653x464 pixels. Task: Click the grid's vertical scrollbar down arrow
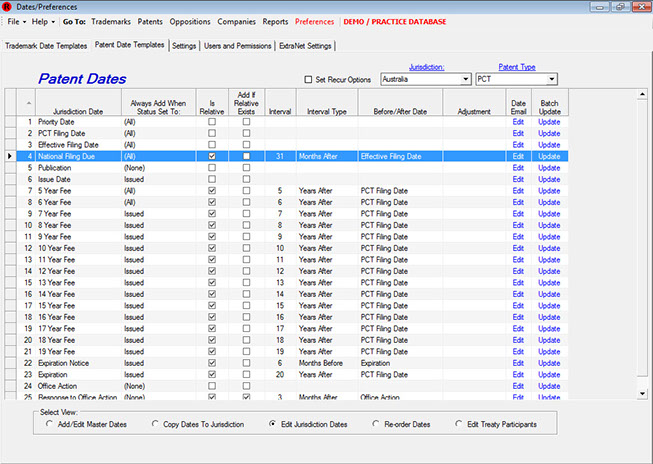point(643,395)
